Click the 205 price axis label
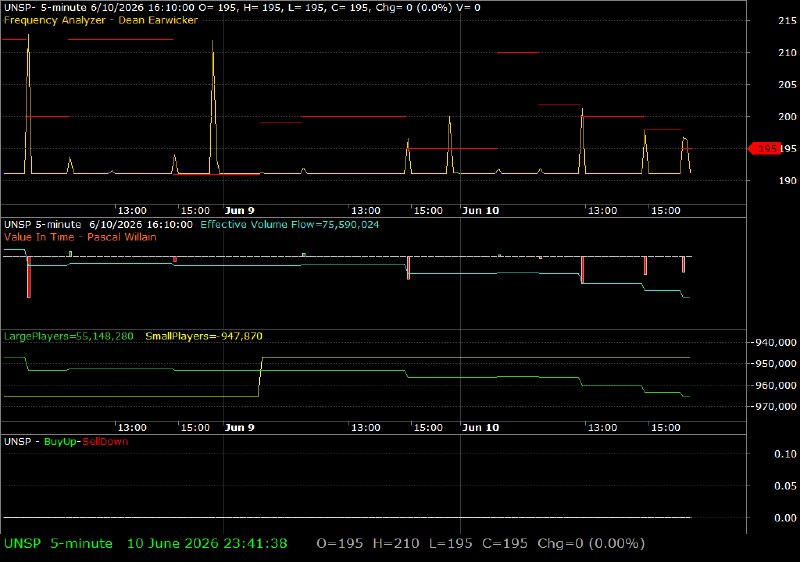 pyautogui.click(x=787, y=85)
